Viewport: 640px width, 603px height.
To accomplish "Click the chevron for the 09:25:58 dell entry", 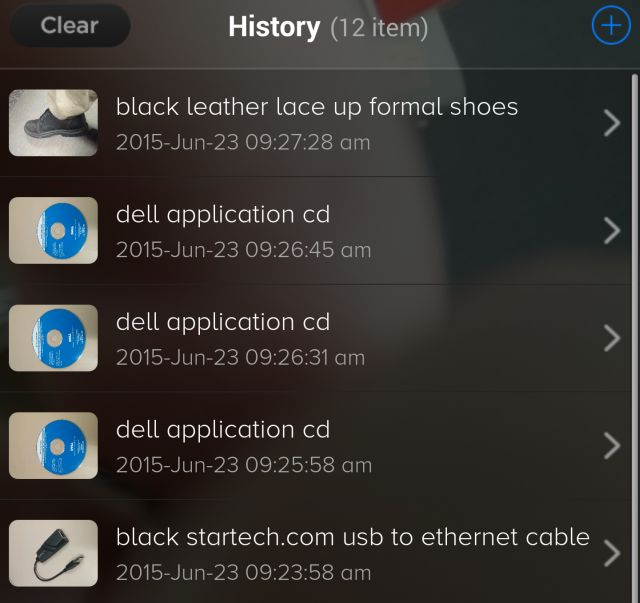I will pyautogui.click(x=612, y=446).
